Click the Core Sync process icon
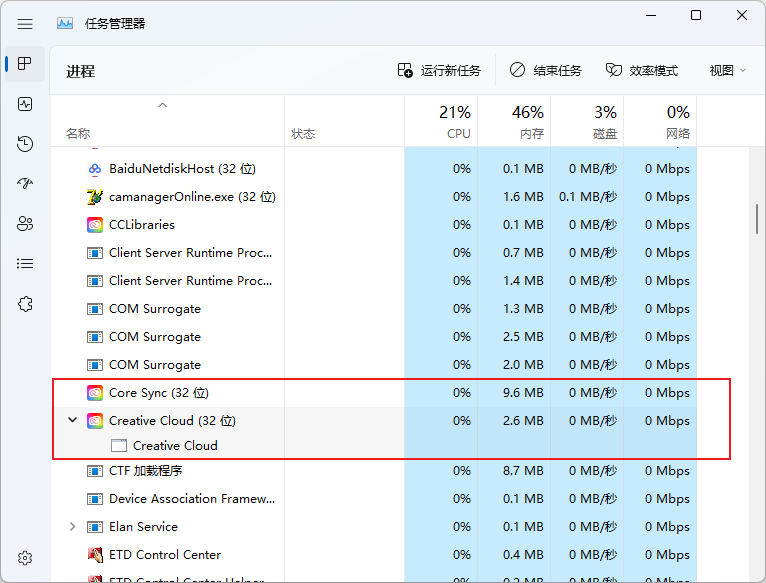Image resolution: width=766 pixels, height=583 pixels. [95, 393]
